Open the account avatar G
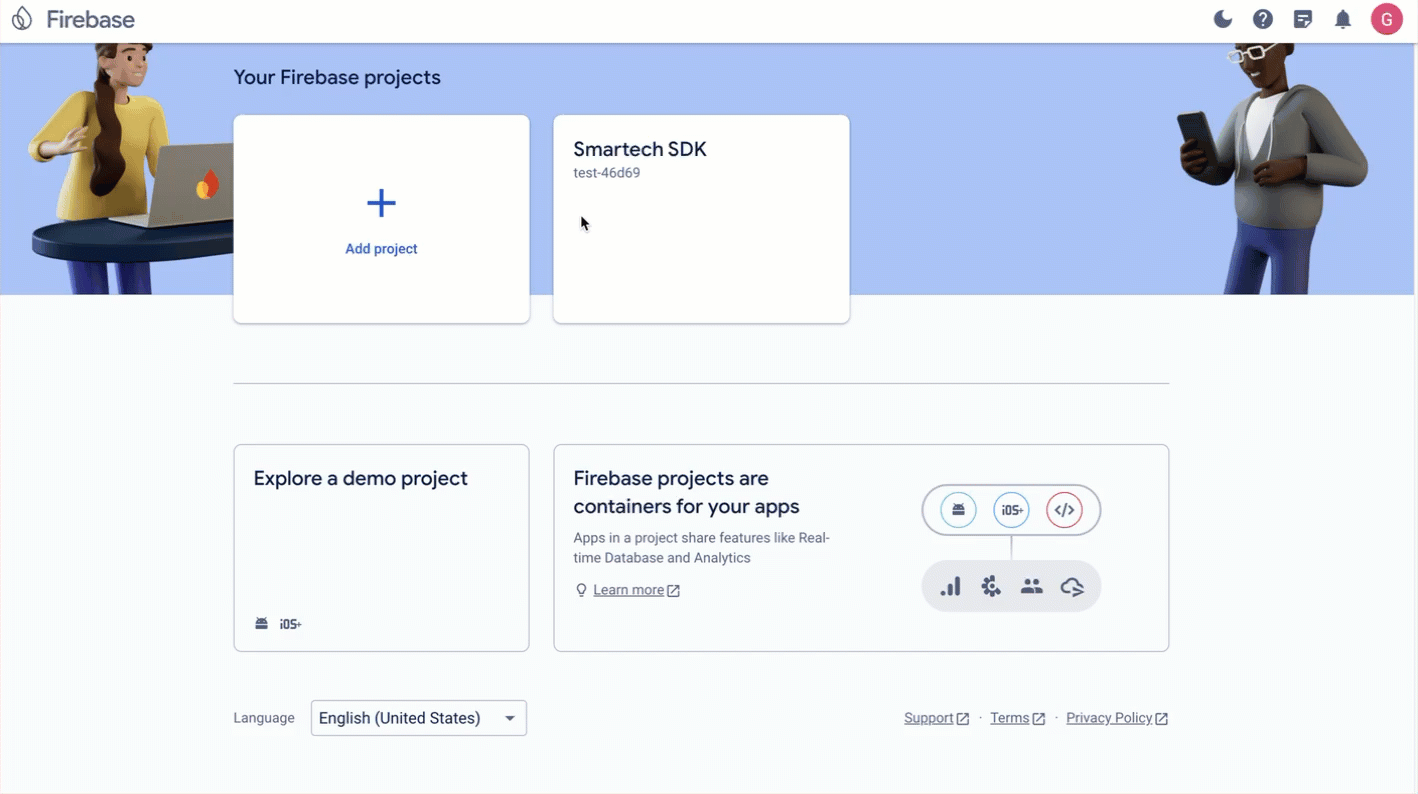1418x794 pixels. 1386,19
